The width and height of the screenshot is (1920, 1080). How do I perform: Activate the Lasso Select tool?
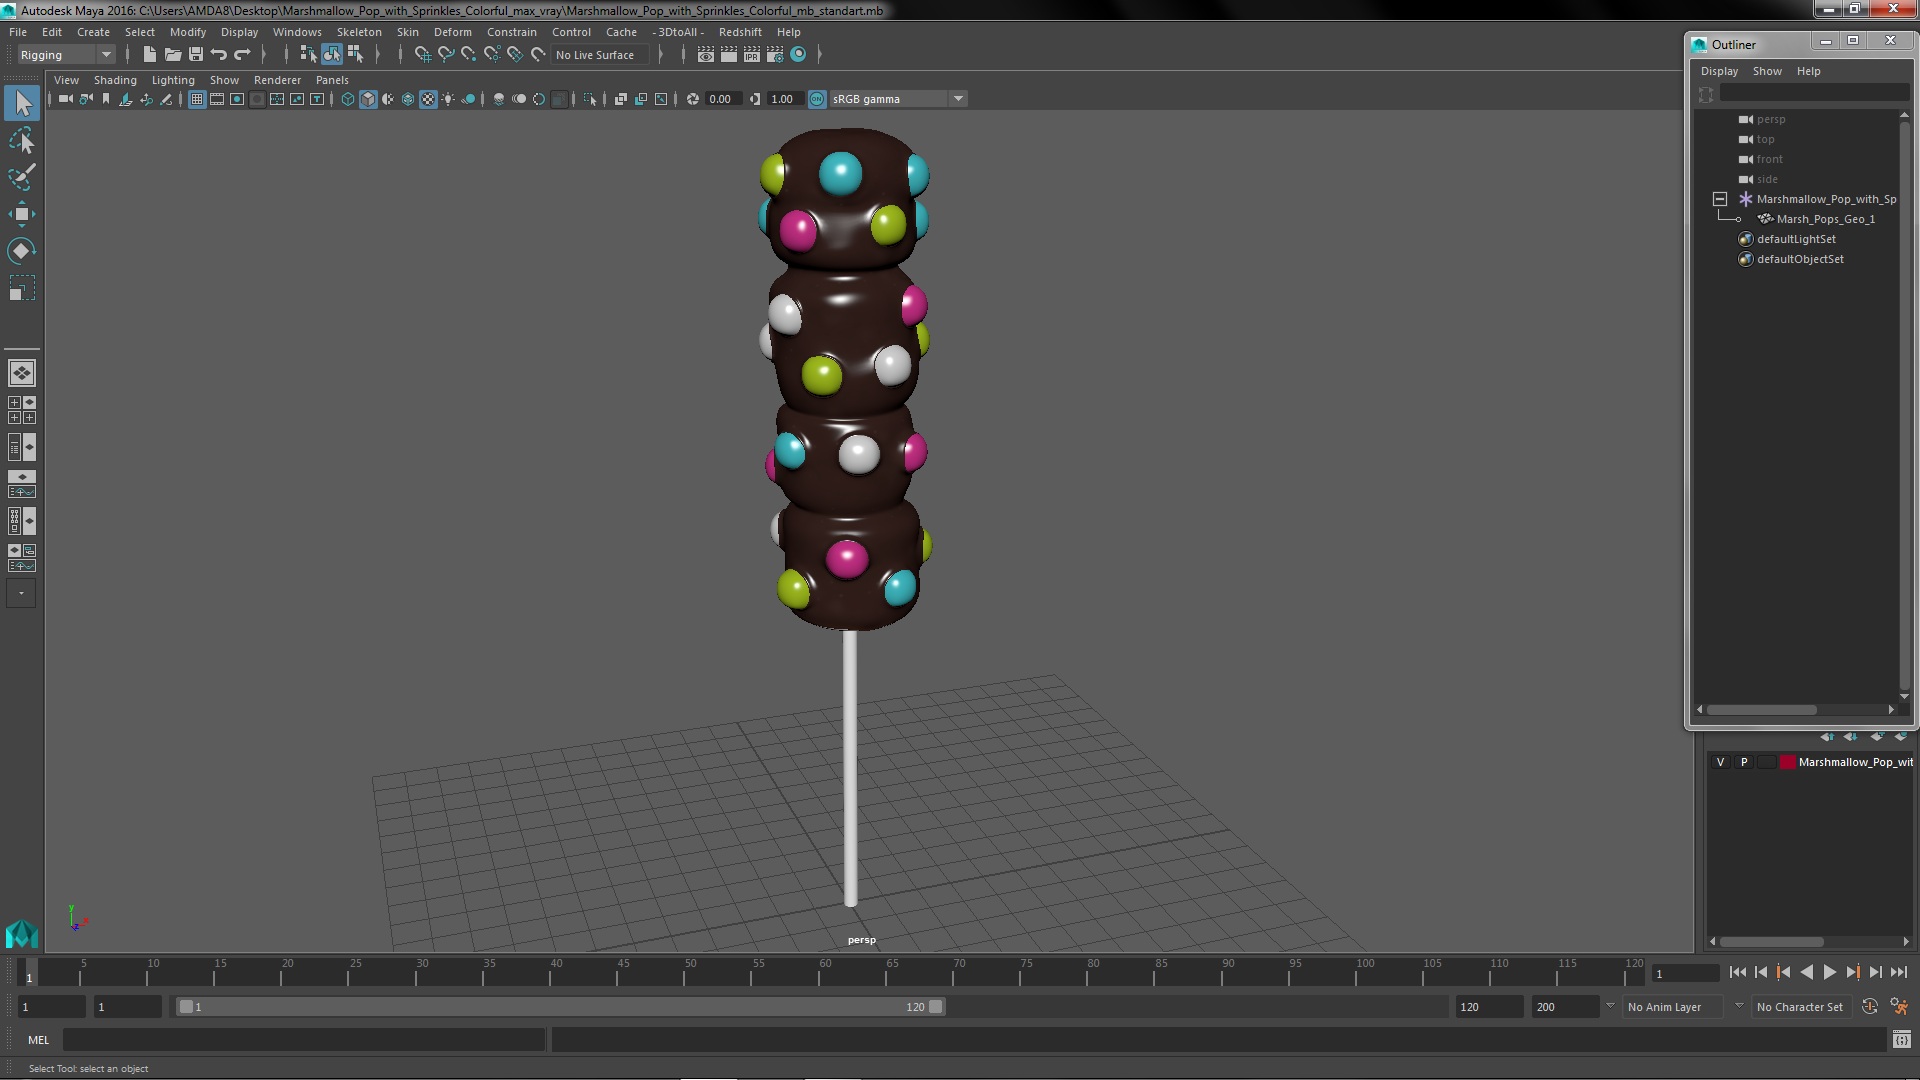pos(22,141)
